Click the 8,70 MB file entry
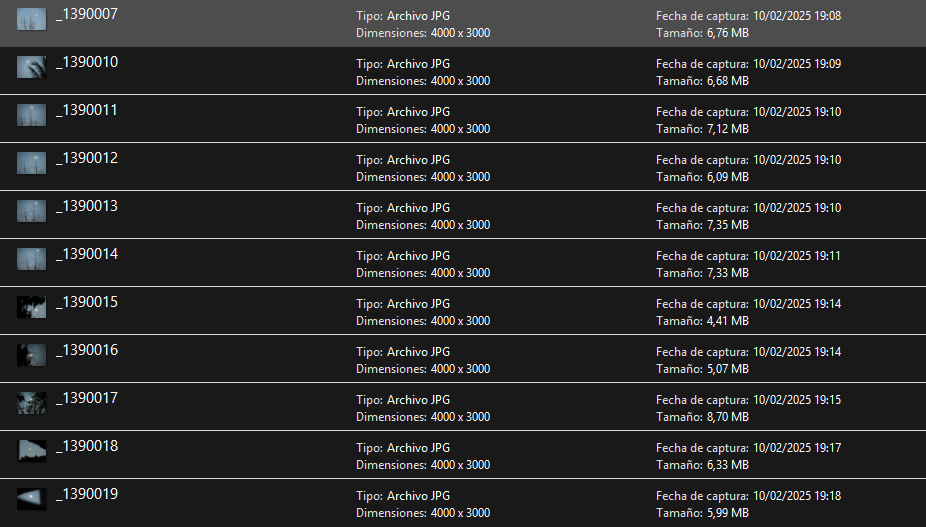The height and width of the screenshot is (527, 926). pyautogui.click(x=463, y=407)
